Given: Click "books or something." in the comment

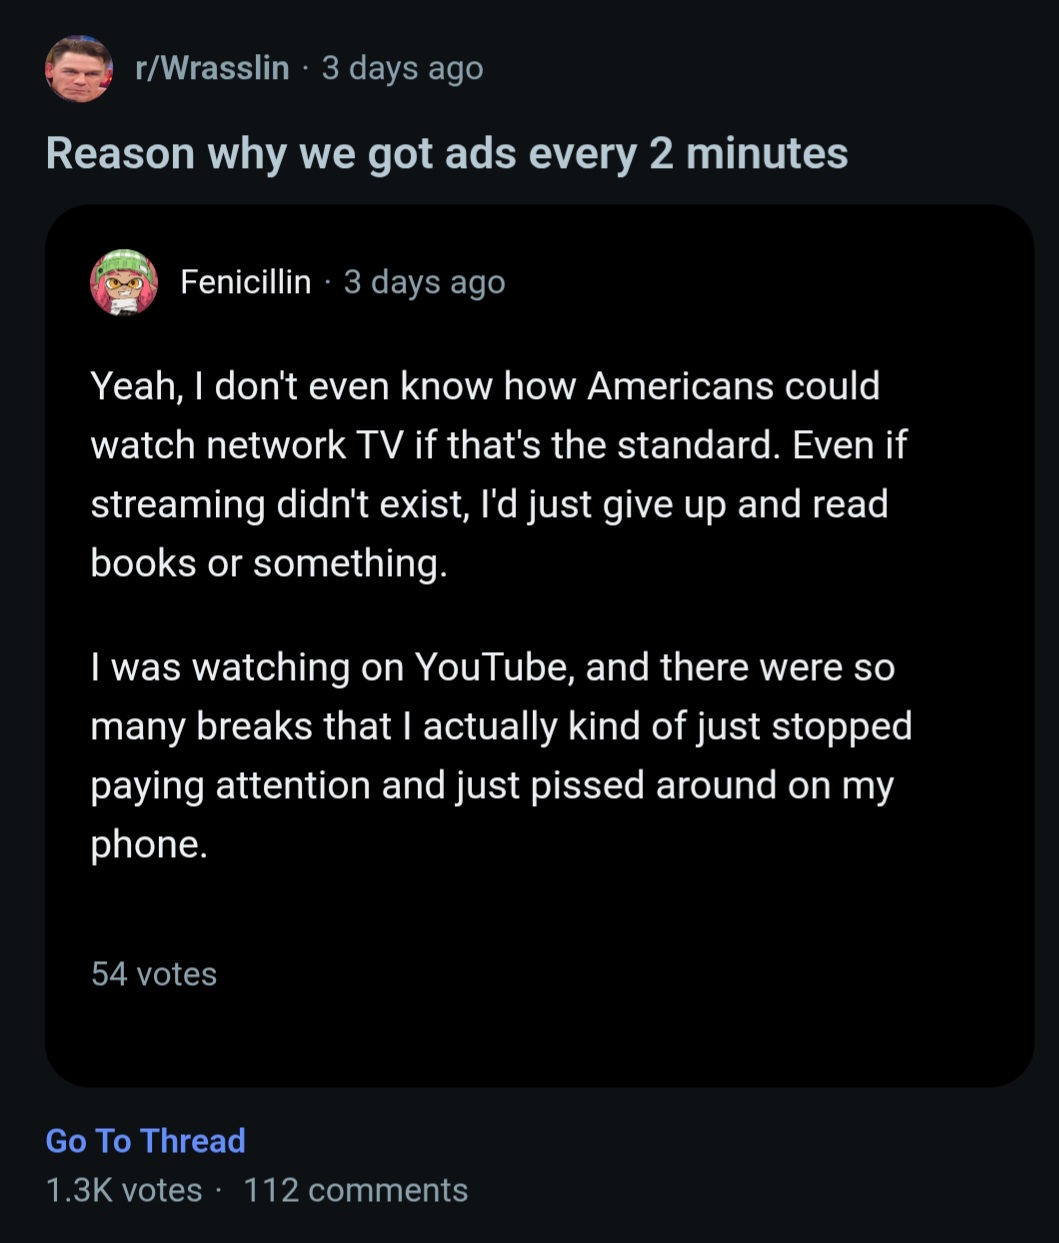Looking at the screenshot, I should pyautogui.click(x=268, y=563).
